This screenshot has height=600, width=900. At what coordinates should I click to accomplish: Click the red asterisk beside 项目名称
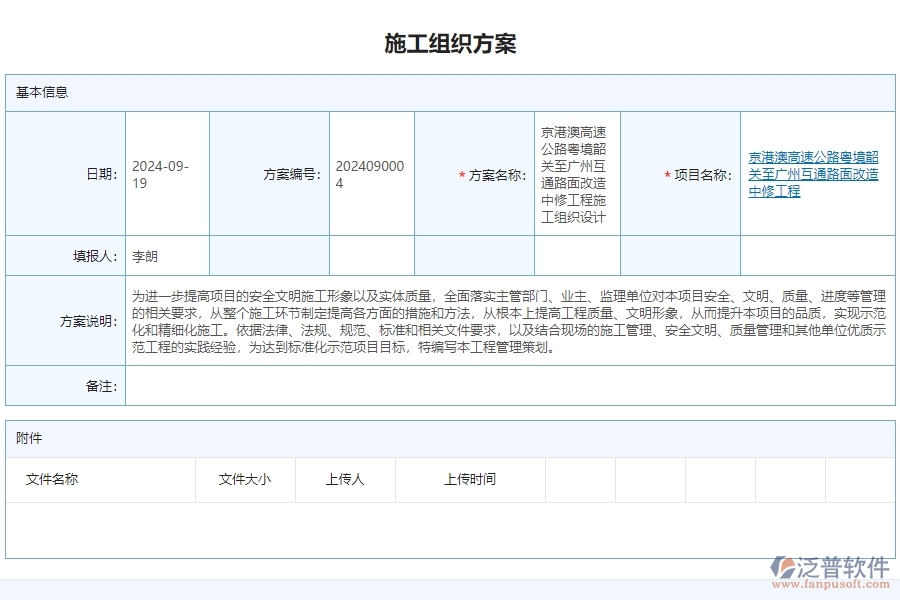(x=667, y=172)
